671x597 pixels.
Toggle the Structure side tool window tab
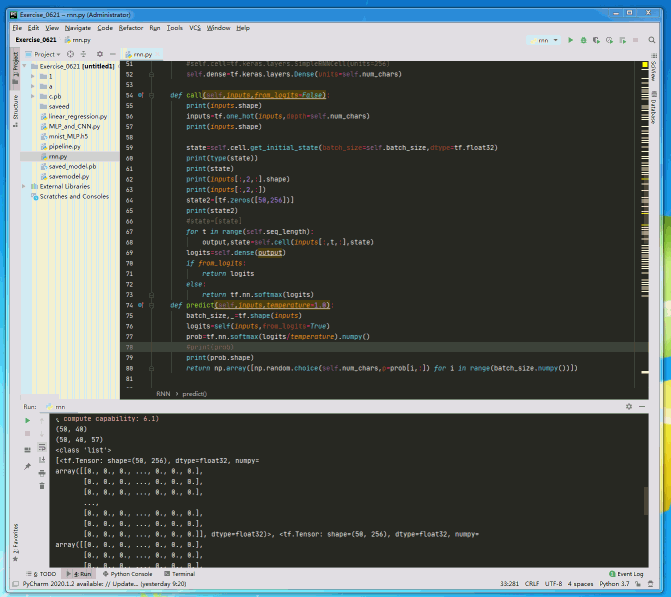pyautogui.click(x=15, y=110)
